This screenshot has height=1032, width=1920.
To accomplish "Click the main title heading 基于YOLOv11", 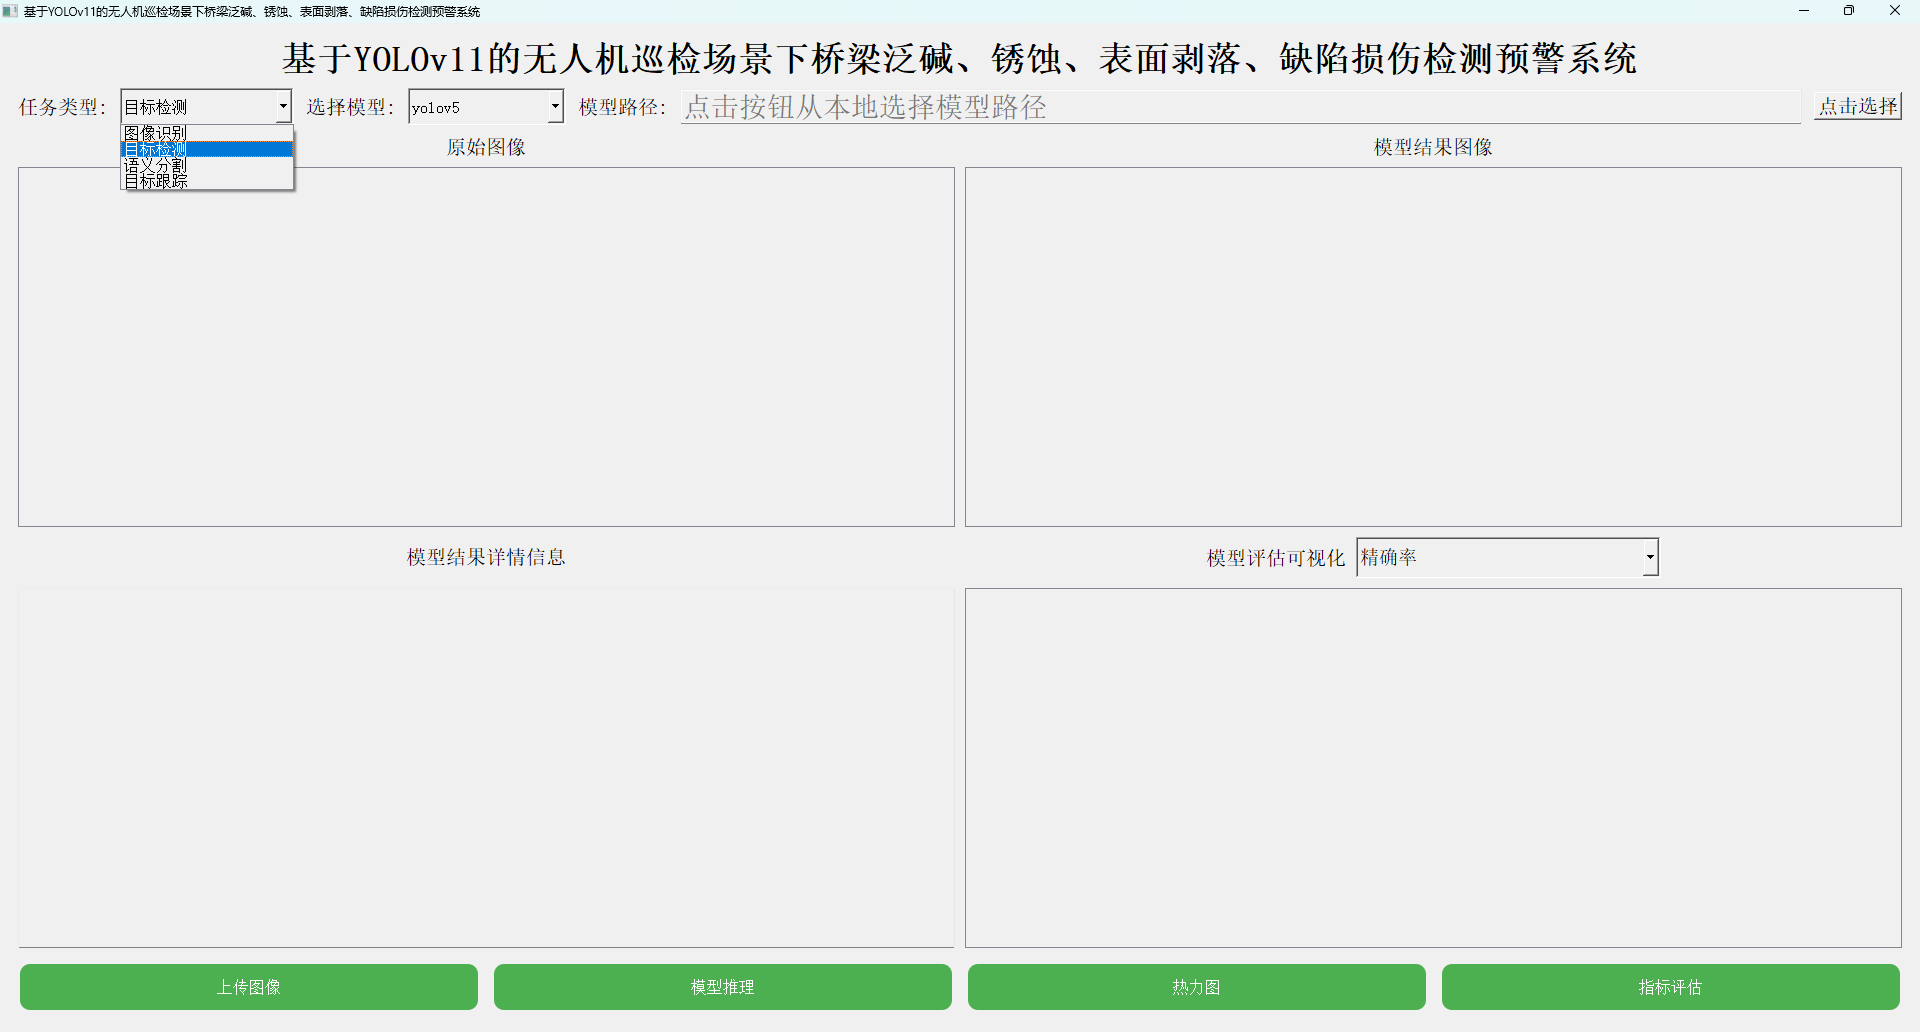I will (959, 59).
